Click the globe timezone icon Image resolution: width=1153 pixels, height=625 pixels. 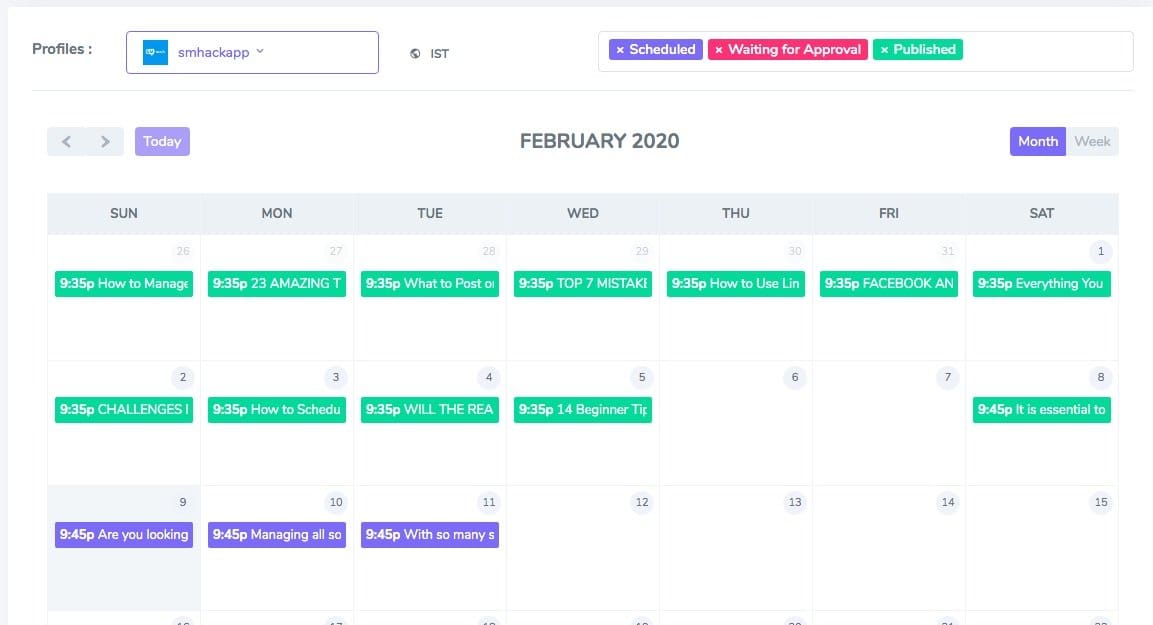coord(415,54)
